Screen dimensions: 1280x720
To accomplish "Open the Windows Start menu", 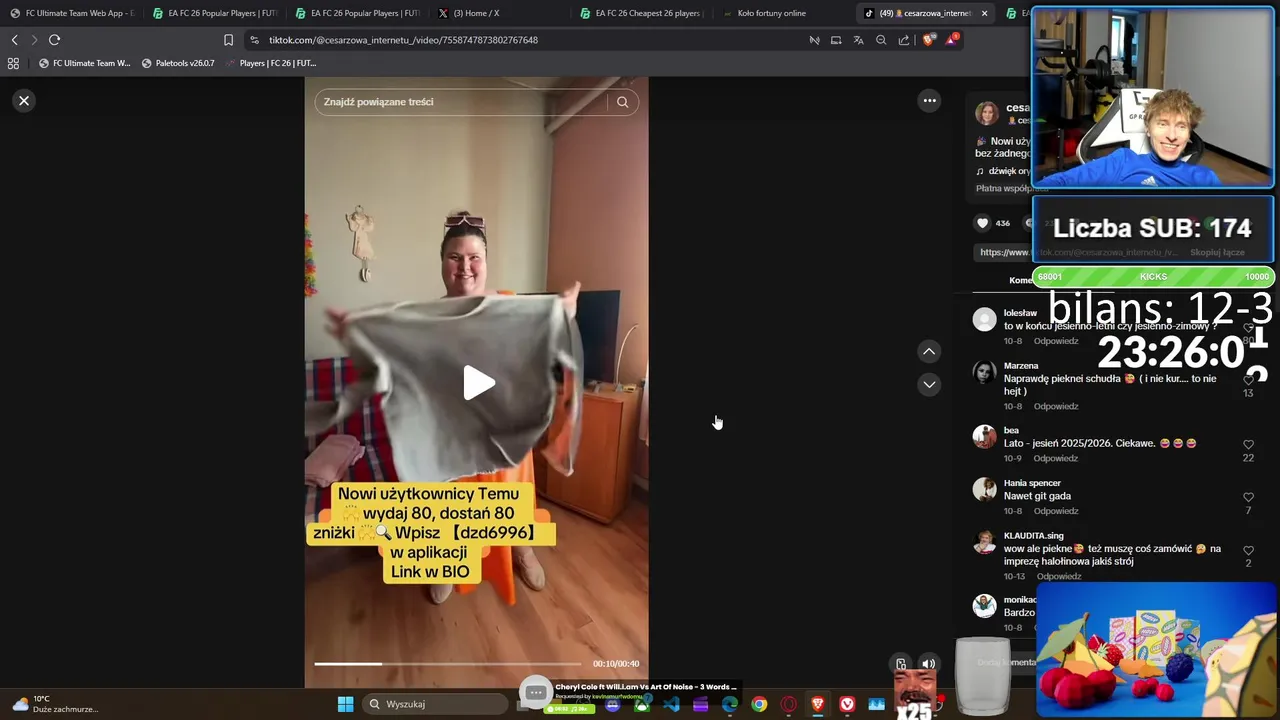I will click(x=345, y=704).
